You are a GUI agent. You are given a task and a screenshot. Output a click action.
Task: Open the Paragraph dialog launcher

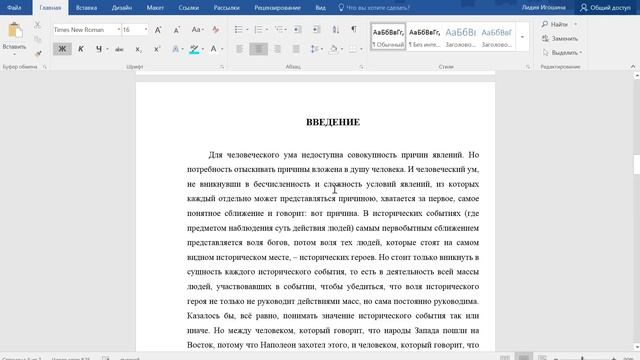(x=361, y=67)
